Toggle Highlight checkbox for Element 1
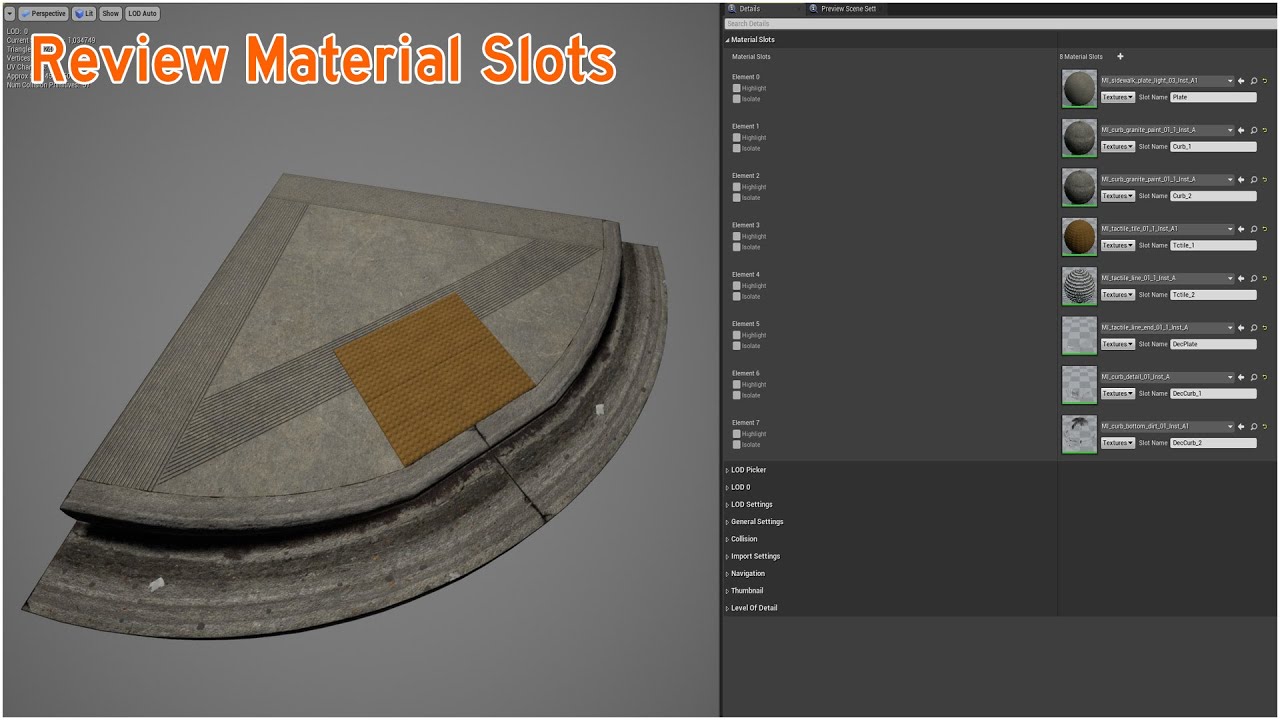The image size is (1280, 720). click(x=736, y=137)
